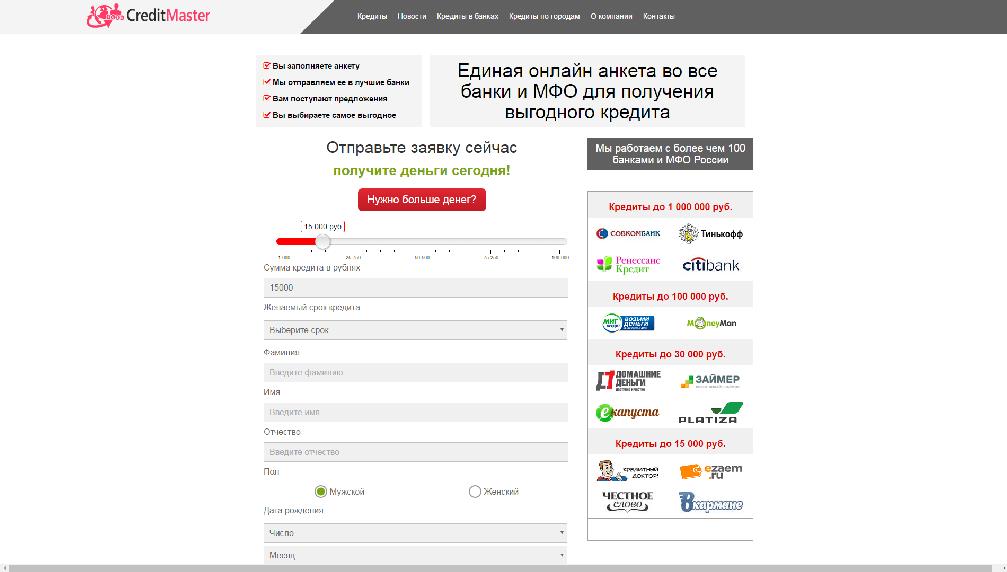
Task: Click the Renaissance Credit logo
Action: tap(627, 264)
